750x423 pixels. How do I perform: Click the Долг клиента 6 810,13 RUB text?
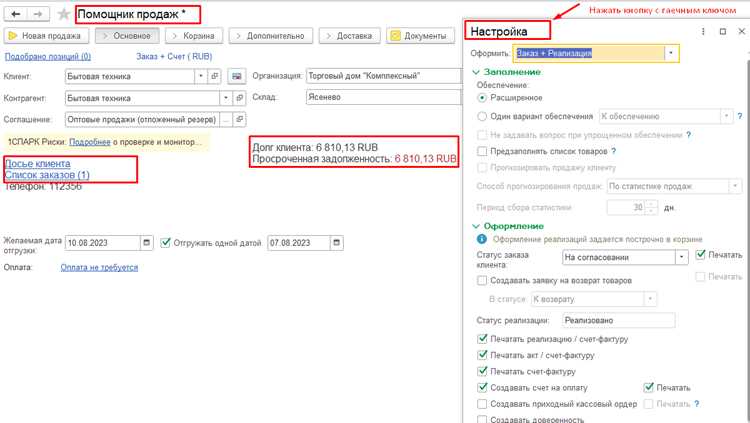(315, 147)
